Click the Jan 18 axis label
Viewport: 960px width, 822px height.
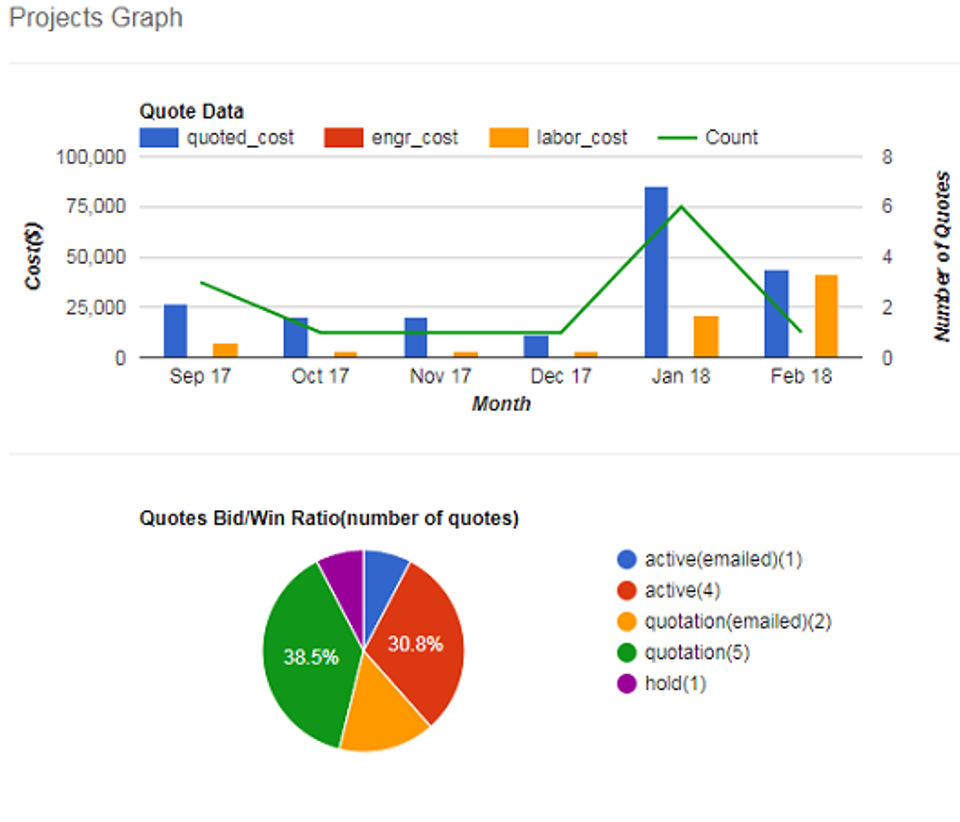pyautogui.click(x=681, y=376)
